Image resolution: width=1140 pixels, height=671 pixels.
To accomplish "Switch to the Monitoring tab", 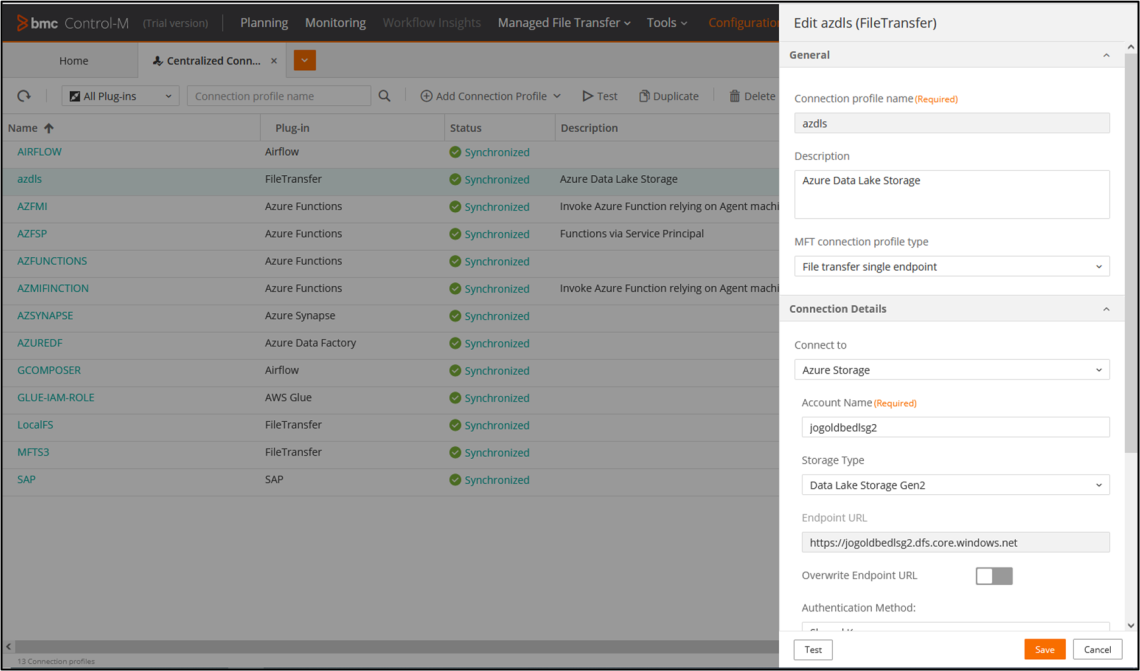I will 335,22.
